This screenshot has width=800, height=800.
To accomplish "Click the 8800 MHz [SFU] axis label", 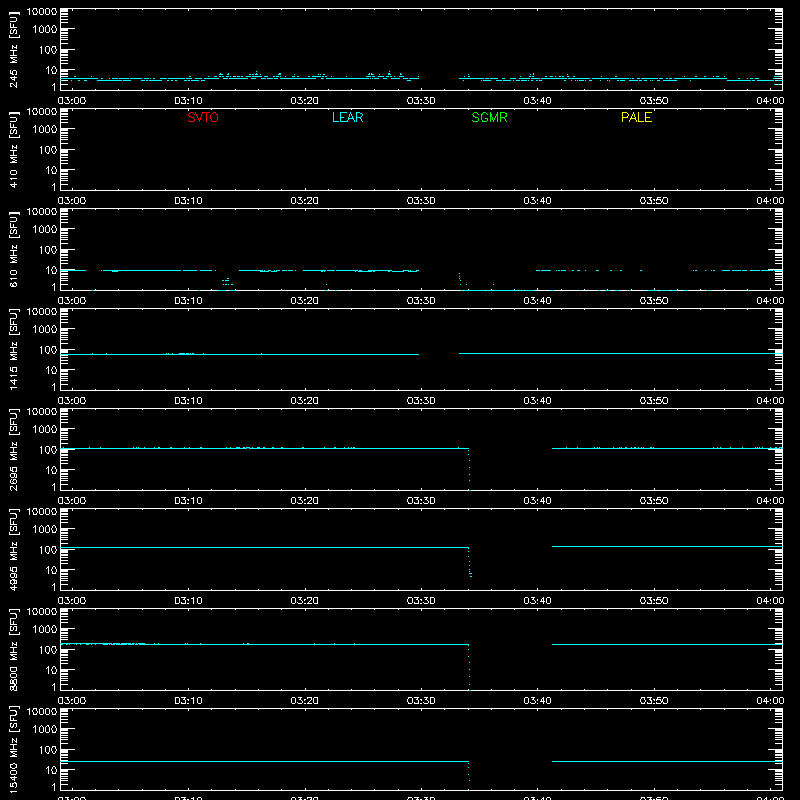I will tap(13, 649).
